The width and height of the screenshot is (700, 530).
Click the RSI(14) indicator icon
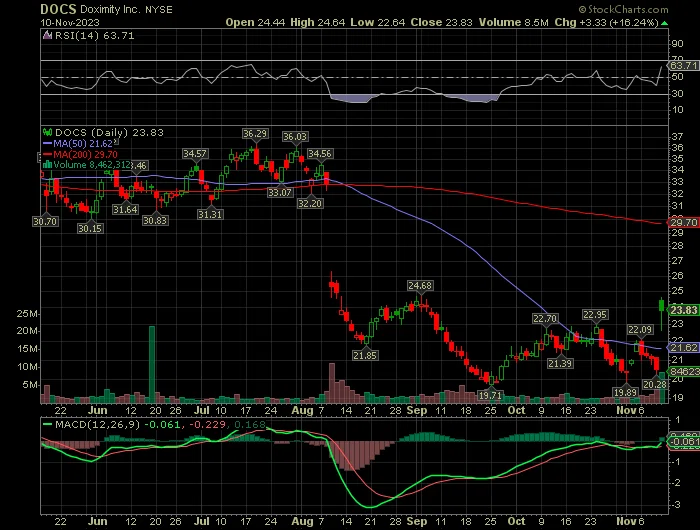click(47, 35)
